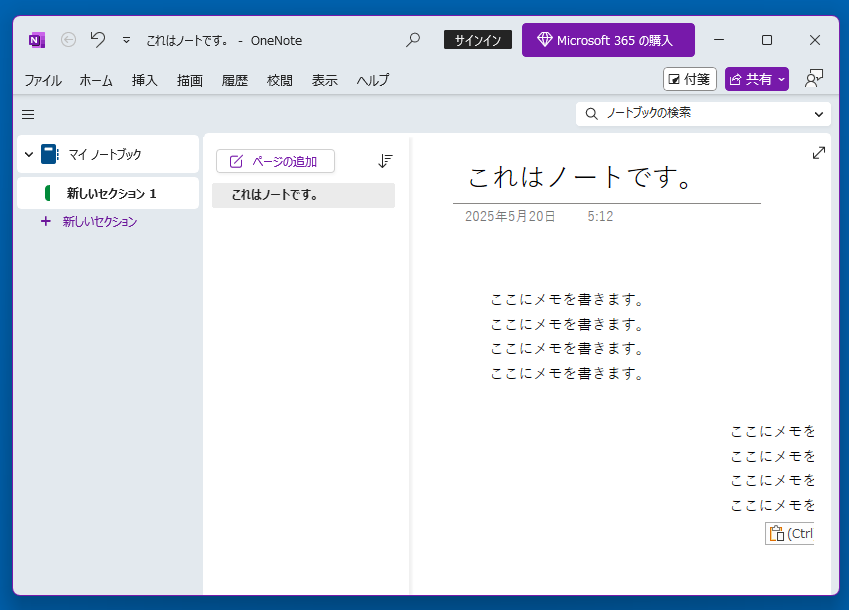849x610 pixels.
Task: Open the 共有 share dropdown
Action: tap(756, 79)
